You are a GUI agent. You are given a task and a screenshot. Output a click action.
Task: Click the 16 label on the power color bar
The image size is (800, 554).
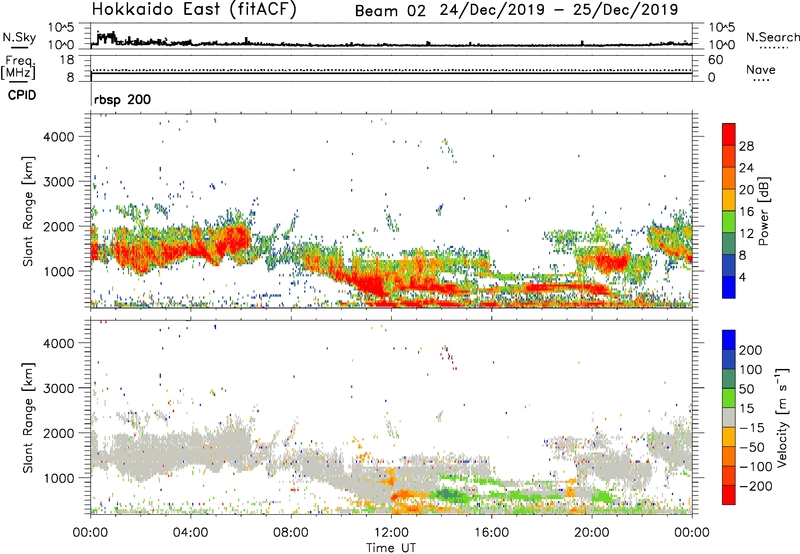(x=746, y=212)
